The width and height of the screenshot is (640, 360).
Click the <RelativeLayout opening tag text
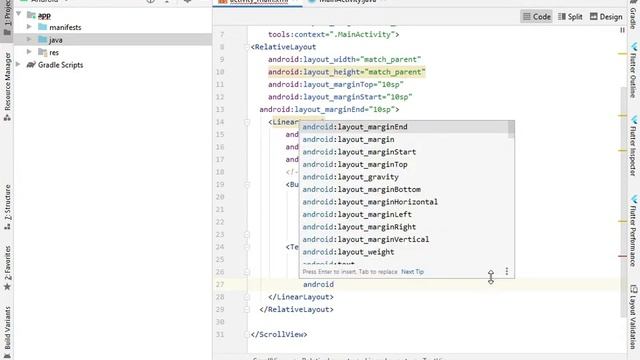283,47
